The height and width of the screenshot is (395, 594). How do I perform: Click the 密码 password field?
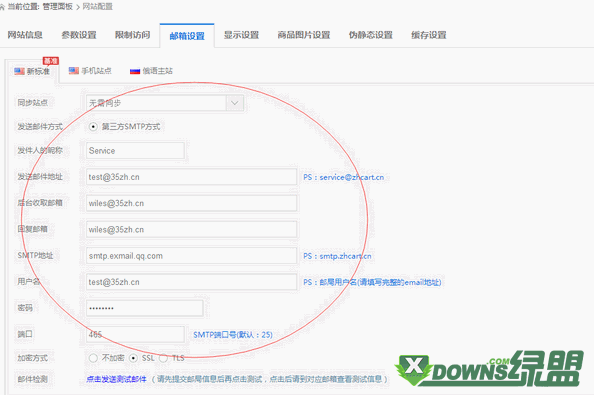click(x=145, y=308)
